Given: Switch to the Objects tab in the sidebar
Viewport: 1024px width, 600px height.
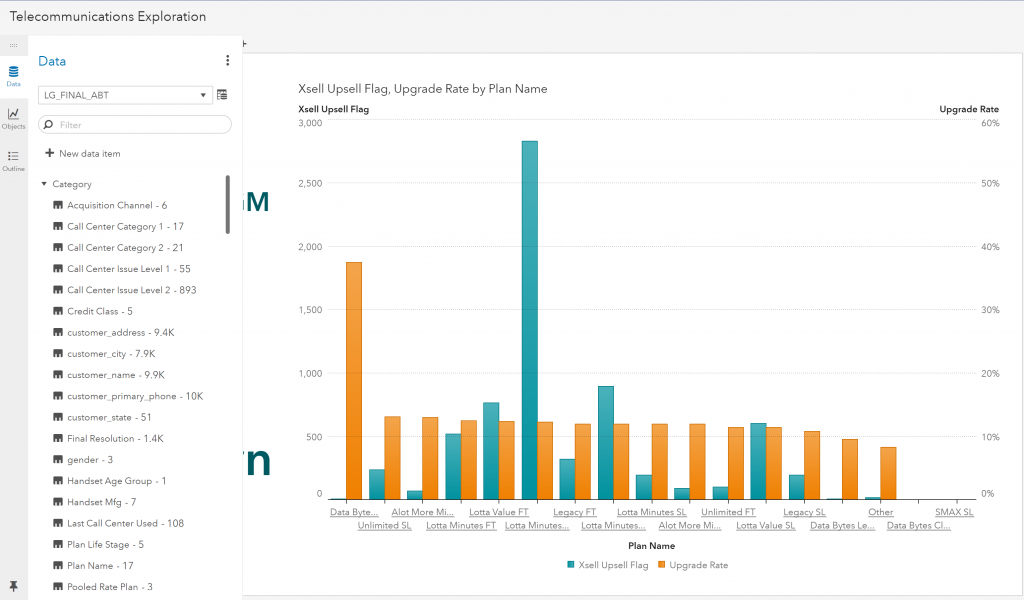Looking at the screenshot, I should pyautogui.click(x=13, y=119).
